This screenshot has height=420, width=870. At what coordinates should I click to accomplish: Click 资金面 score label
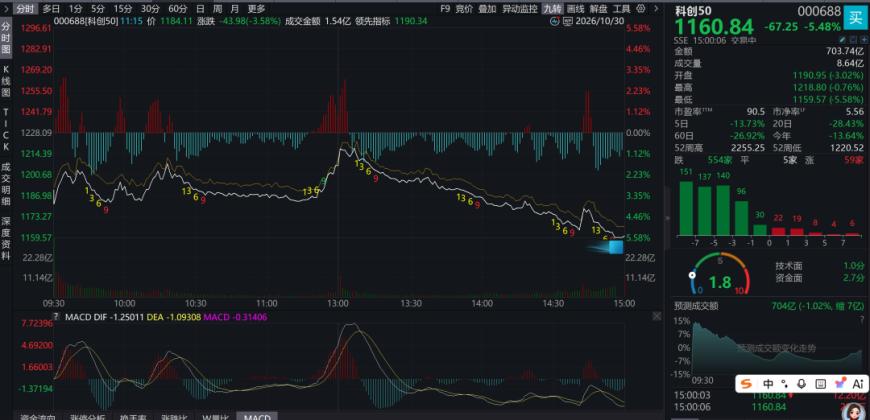[788, 278]
